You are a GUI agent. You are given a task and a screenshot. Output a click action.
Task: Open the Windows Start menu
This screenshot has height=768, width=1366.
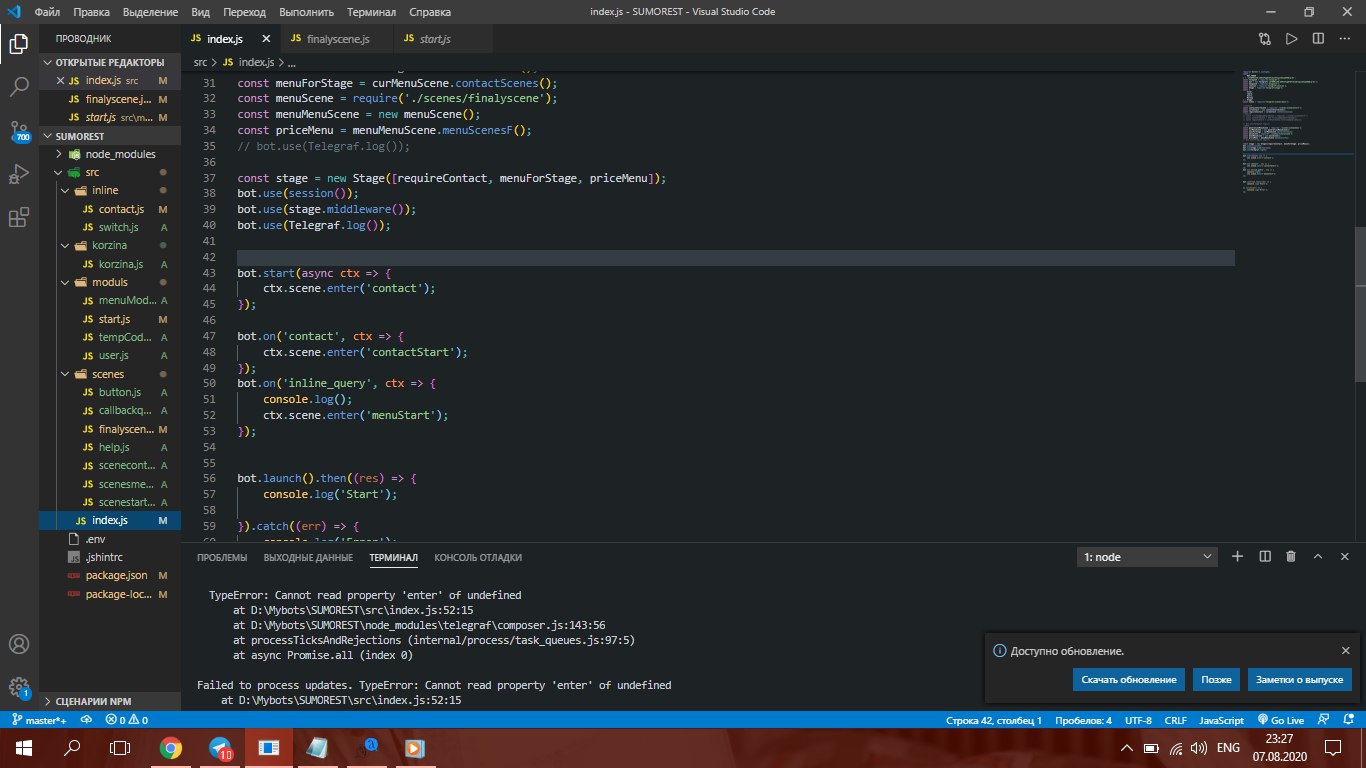[x=23, y=747]
